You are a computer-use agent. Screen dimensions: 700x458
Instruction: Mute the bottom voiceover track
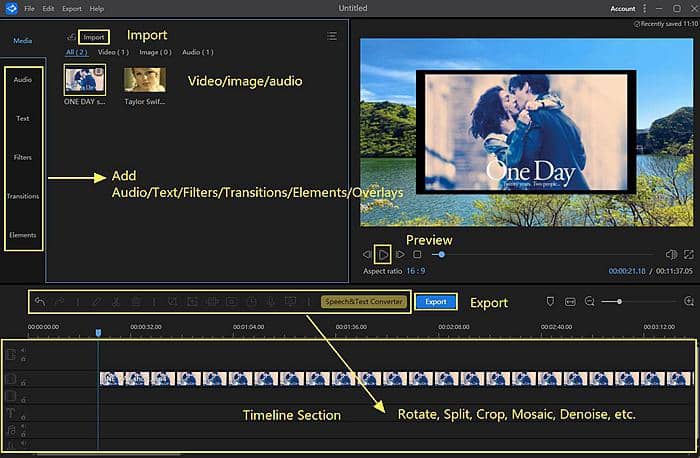point(23,444)
